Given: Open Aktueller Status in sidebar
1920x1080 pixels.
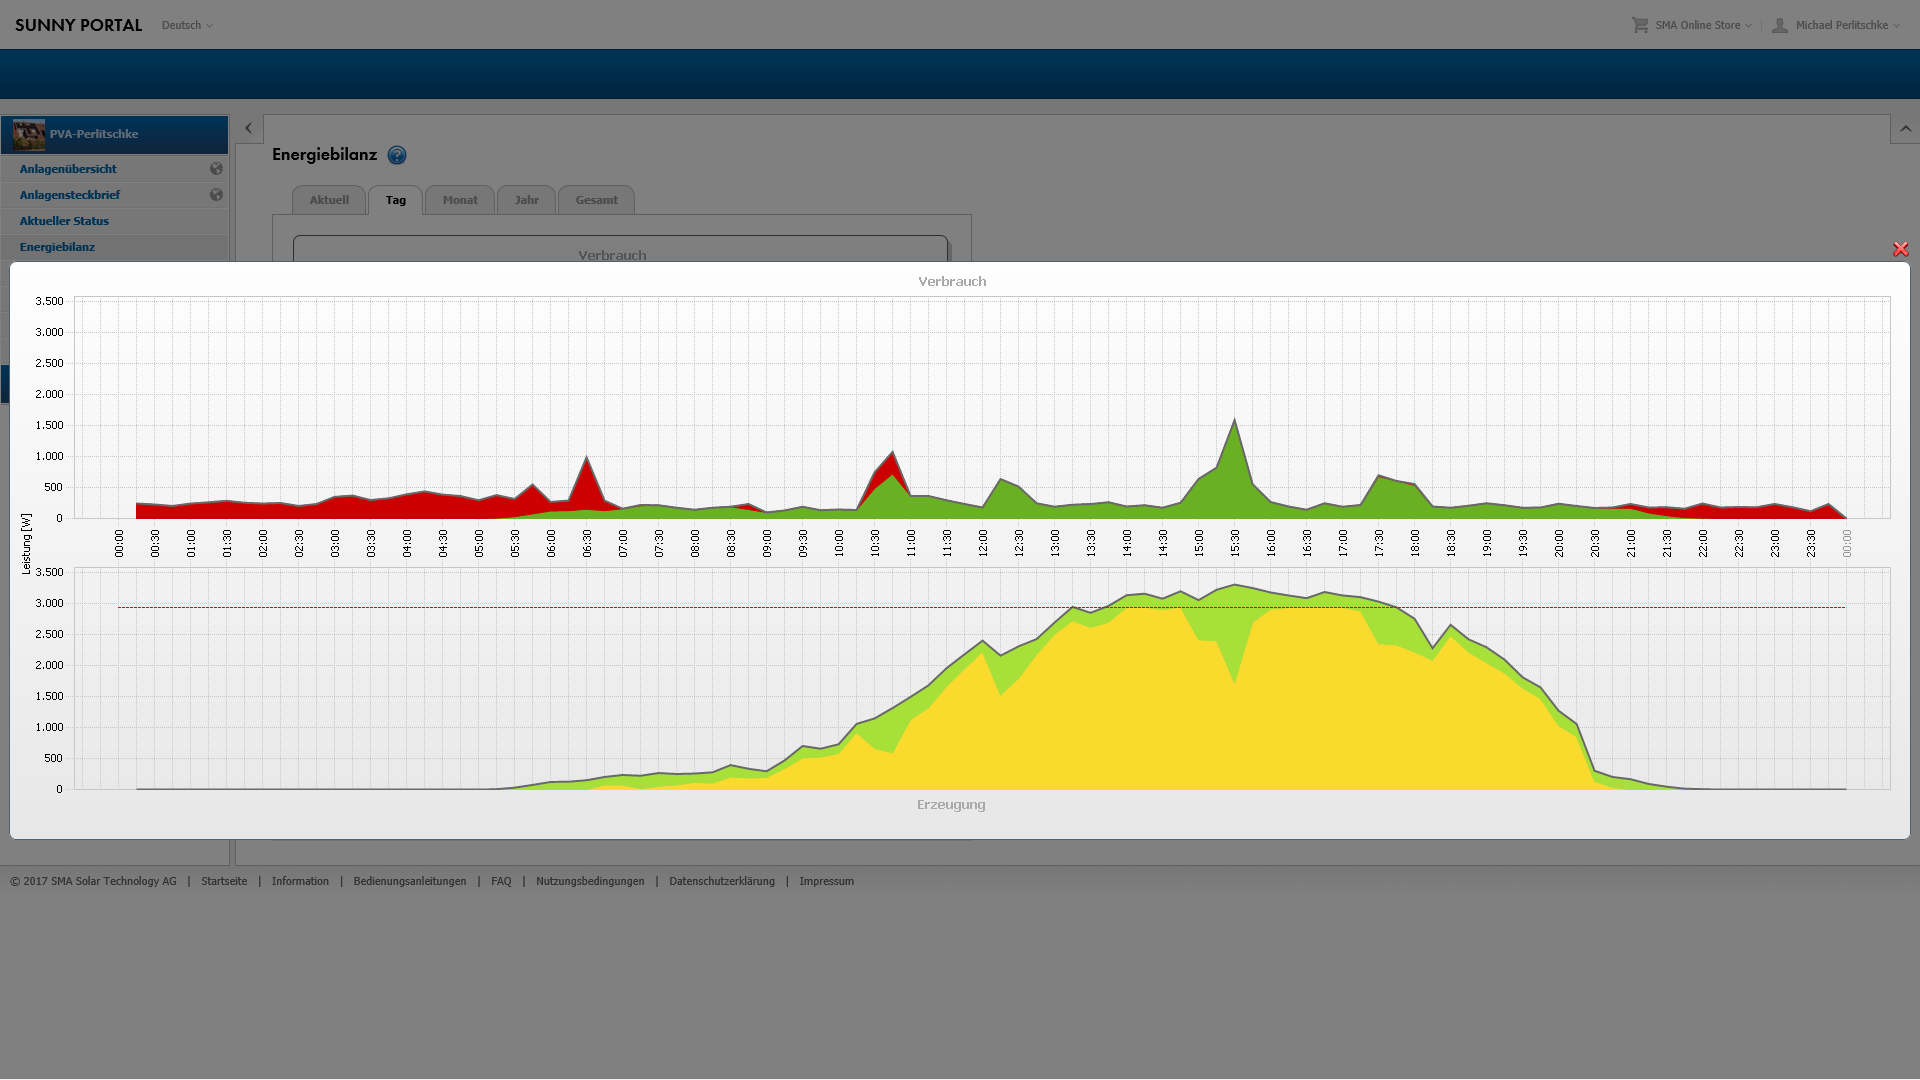Looking at the screenshot, I should (x=64, y=221).
